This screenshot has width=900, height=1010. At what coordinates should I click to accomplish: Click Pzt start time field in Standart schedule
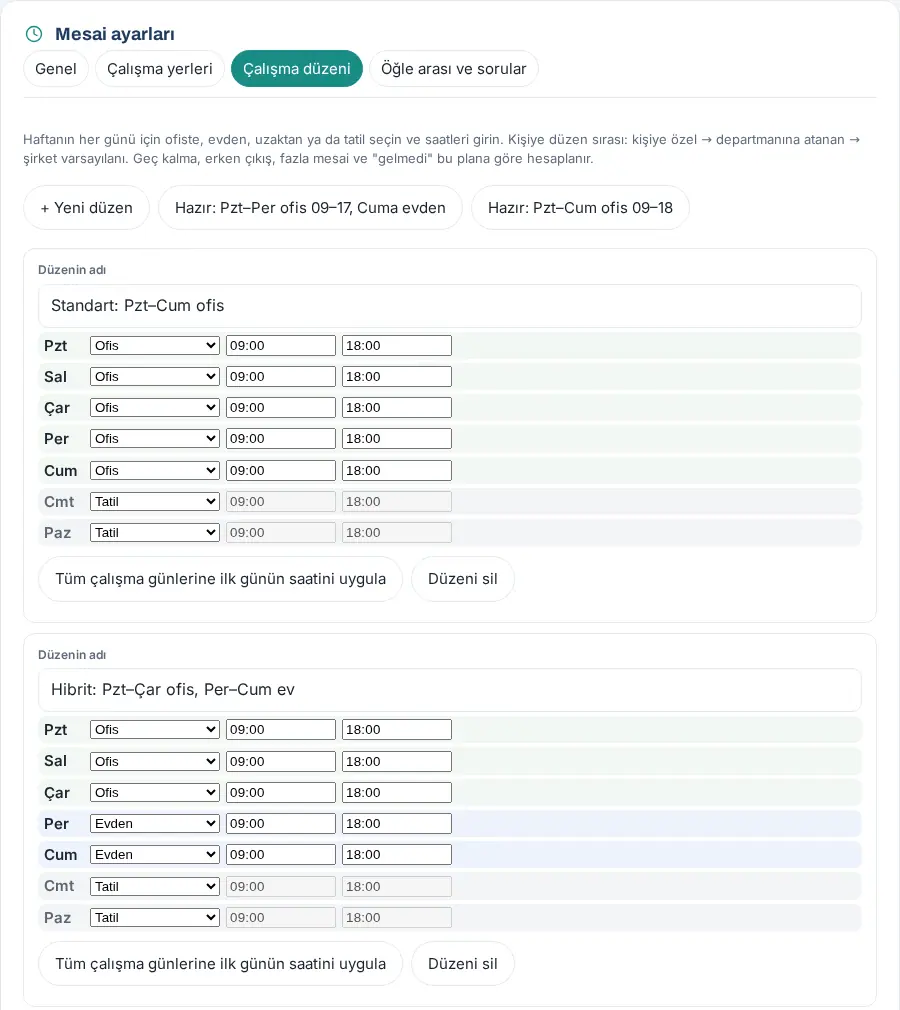click(281, 345)
